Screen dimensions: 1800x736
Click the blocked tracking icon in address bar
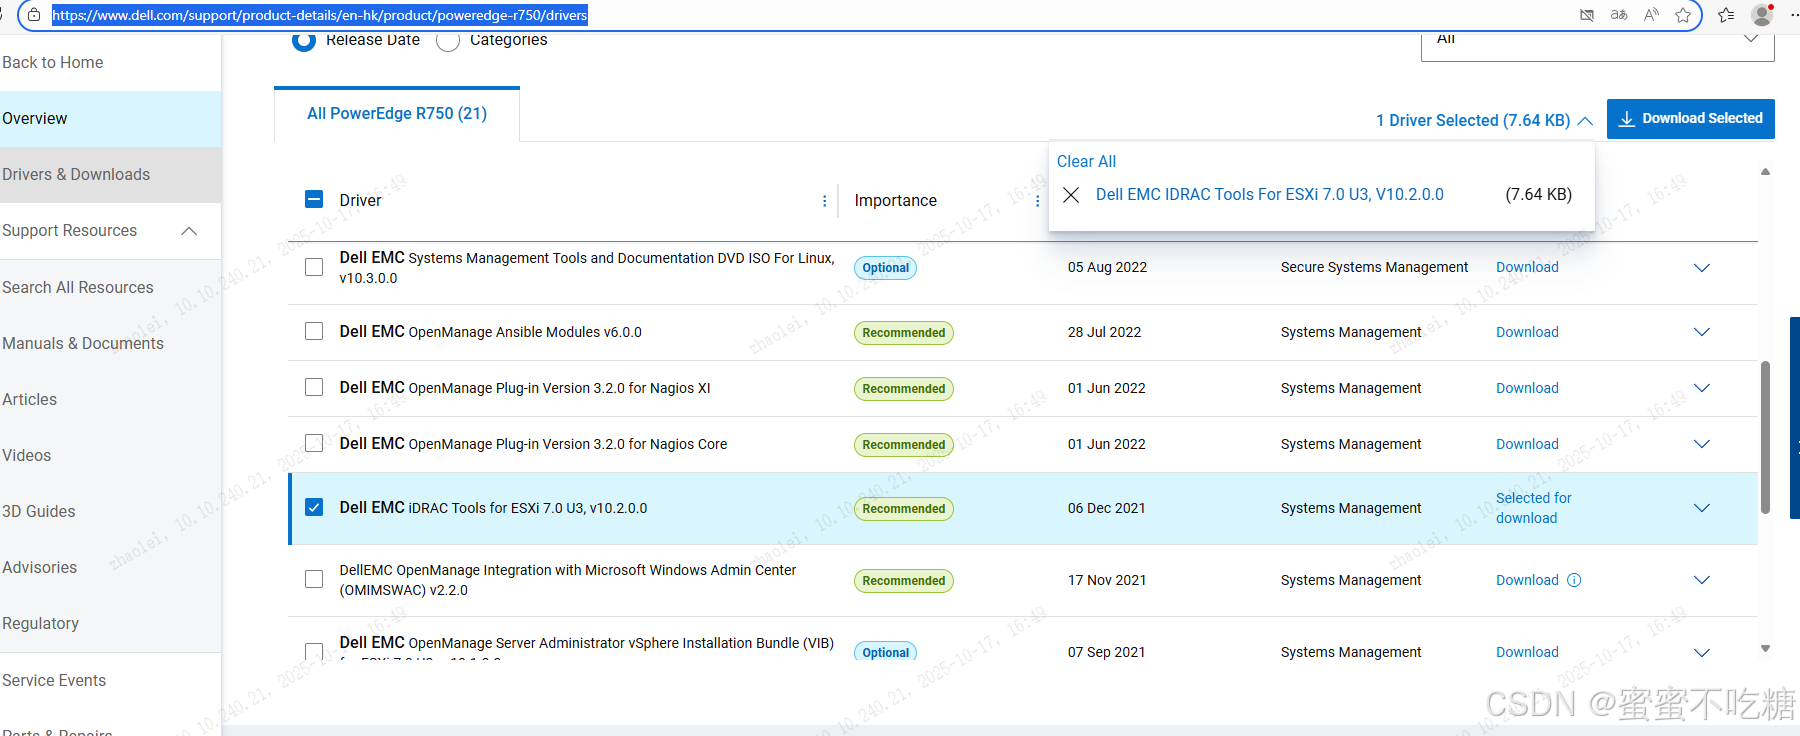(x=1587, y=15)
